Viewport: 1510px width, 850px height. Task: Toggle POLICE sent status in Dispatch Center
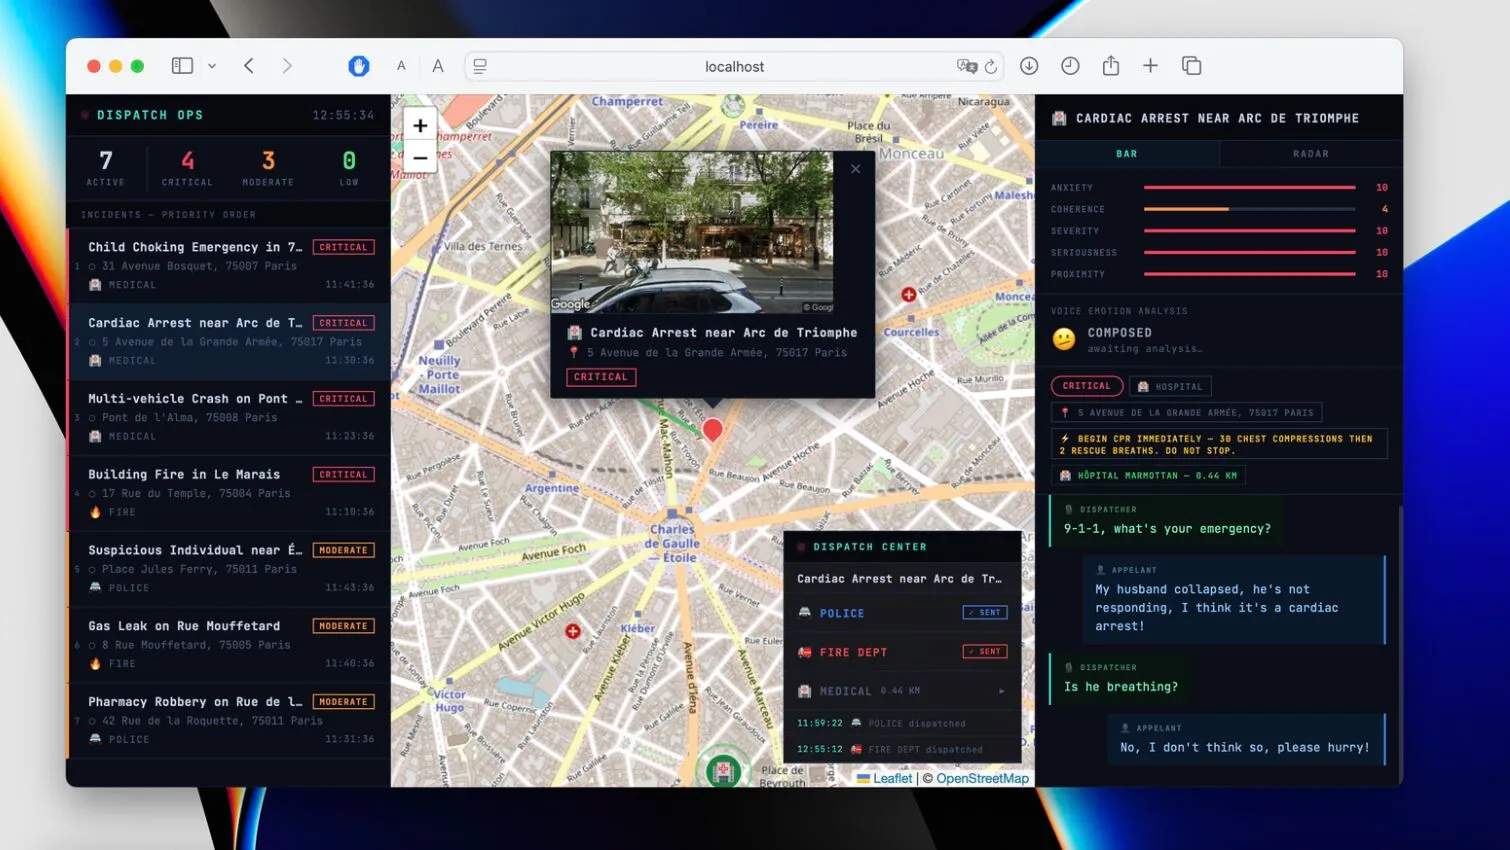985,612
